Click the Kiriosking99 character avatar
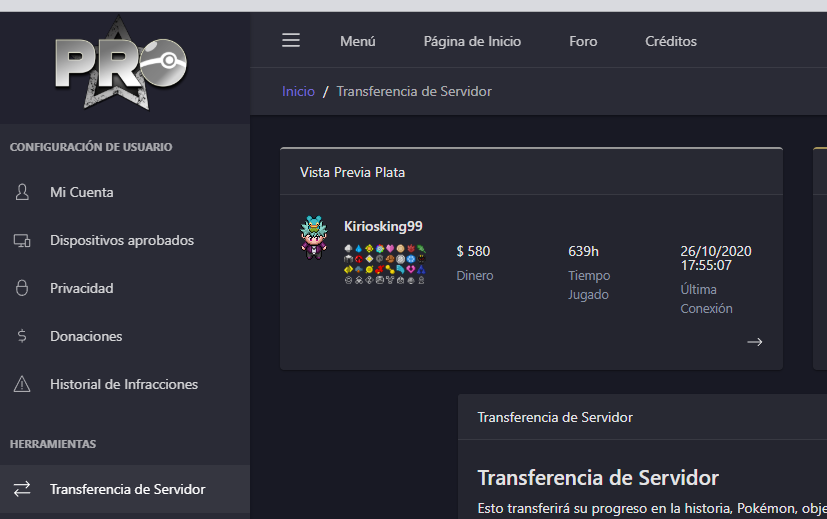The image size is (827, 519). pyautogui.click(x=314, y=239)
